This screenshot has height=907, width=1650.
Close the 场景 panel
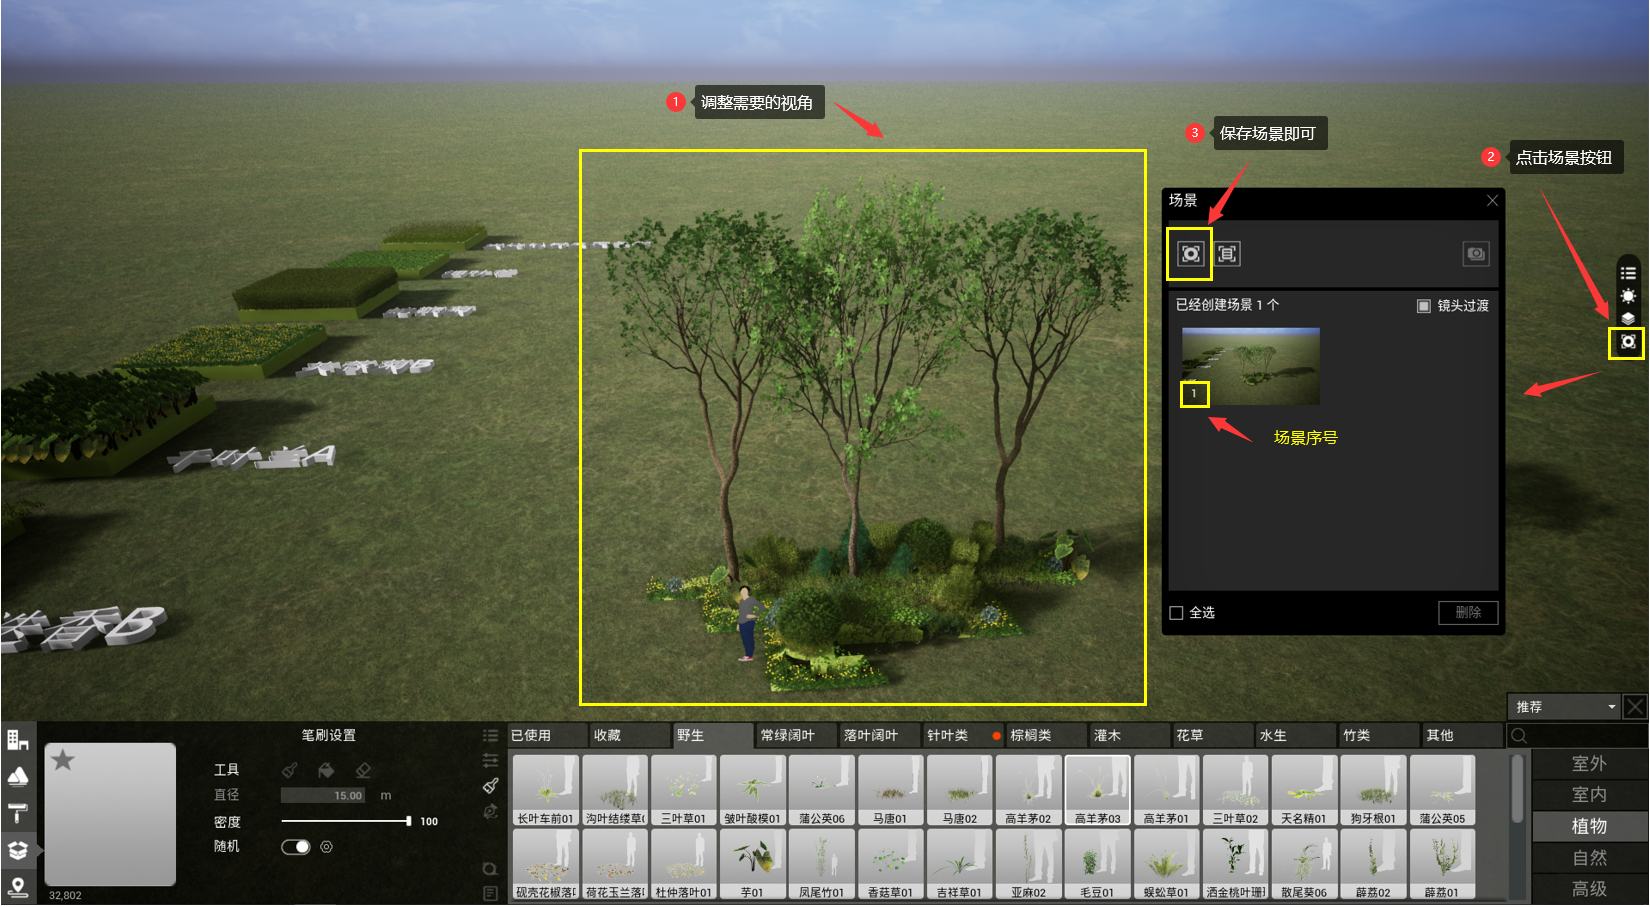click(x=1492, y=200)
